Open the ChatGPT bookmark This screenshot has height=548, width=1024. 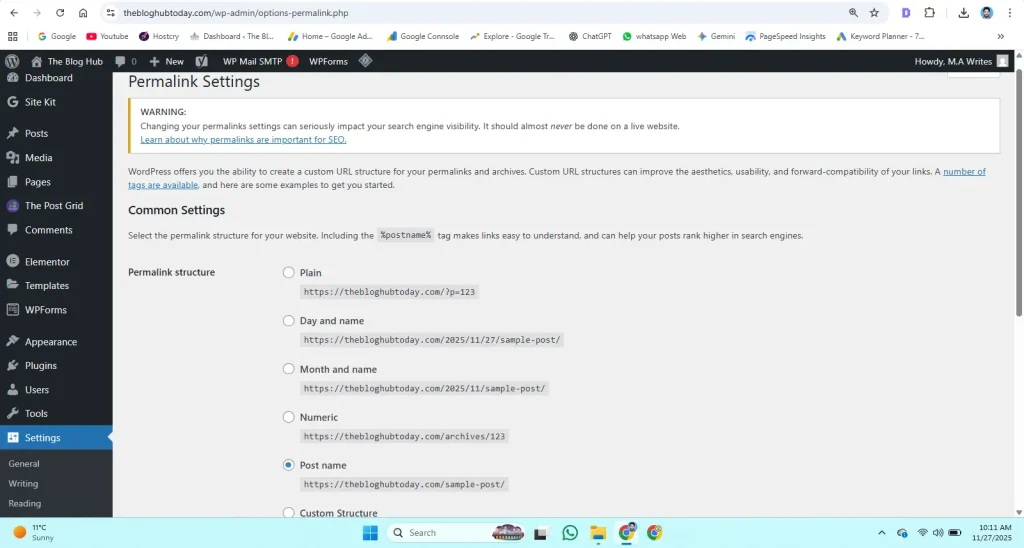pos(590,37)
